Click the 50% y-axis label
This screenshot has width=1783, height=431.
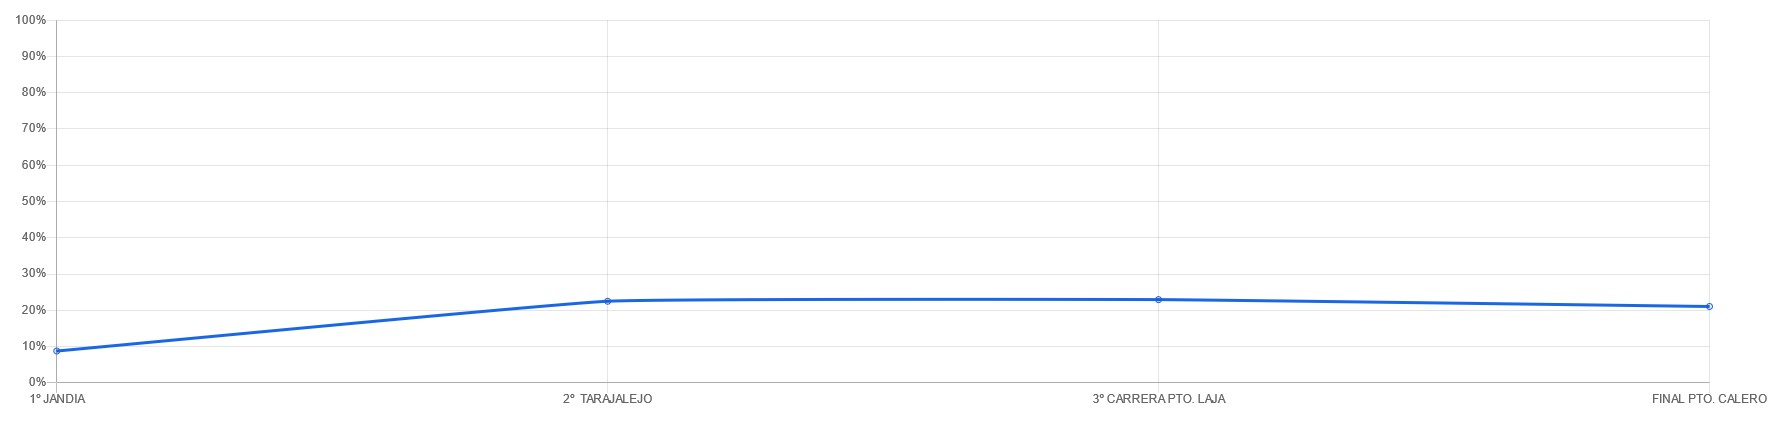click(x=34, y=201)
